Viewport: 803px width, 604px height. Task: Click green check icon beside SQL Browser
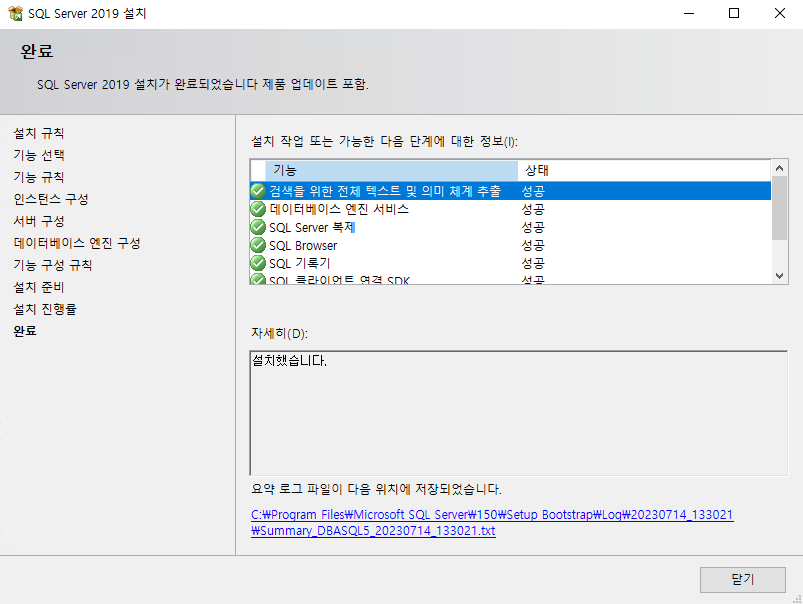[x=258, y=245]
